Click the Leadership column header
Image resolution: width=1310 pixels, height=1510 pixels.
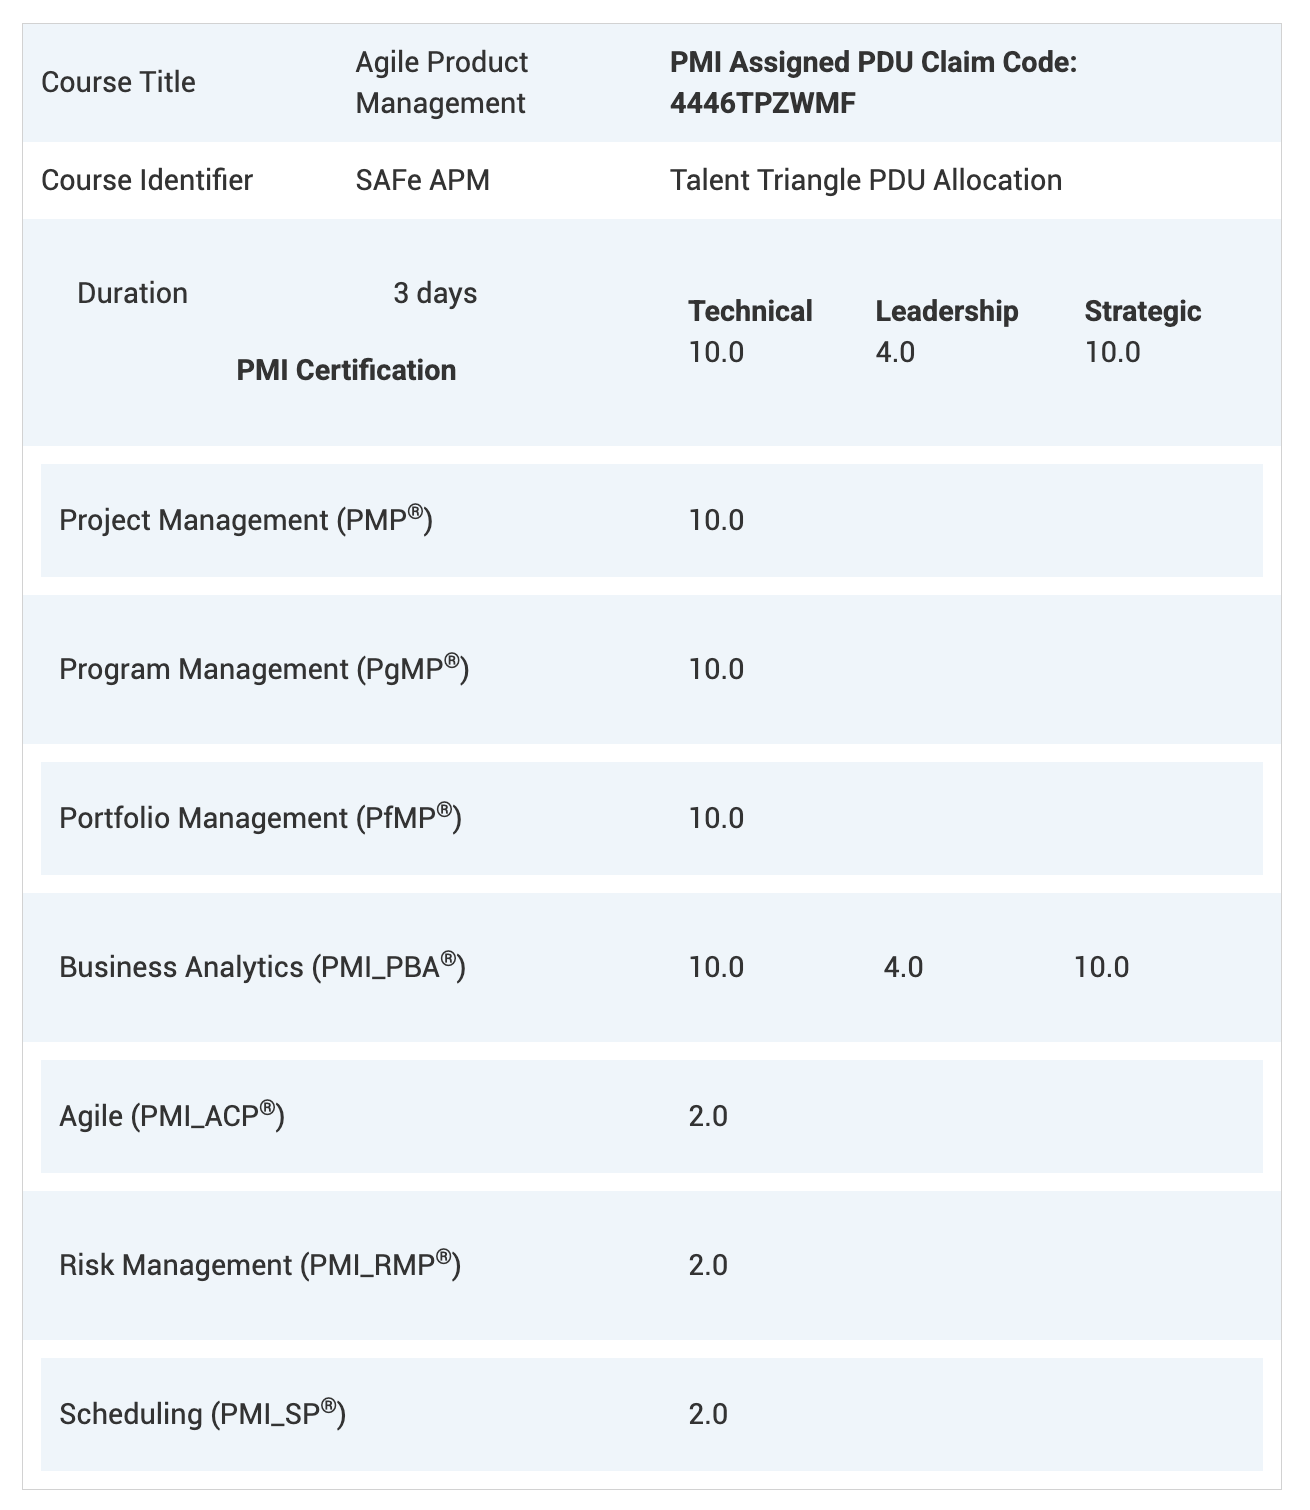(x=946, y=311)
